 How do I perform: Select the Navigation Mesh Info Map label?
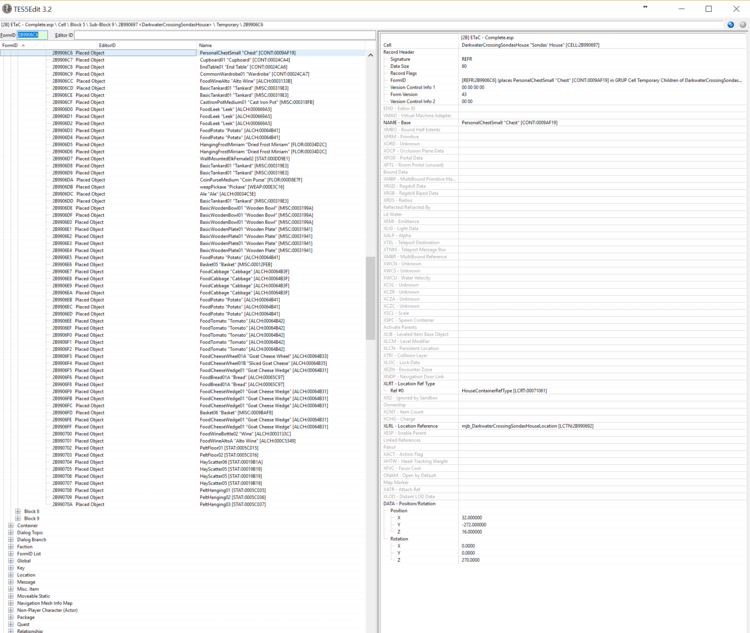[x=44, y=603]
